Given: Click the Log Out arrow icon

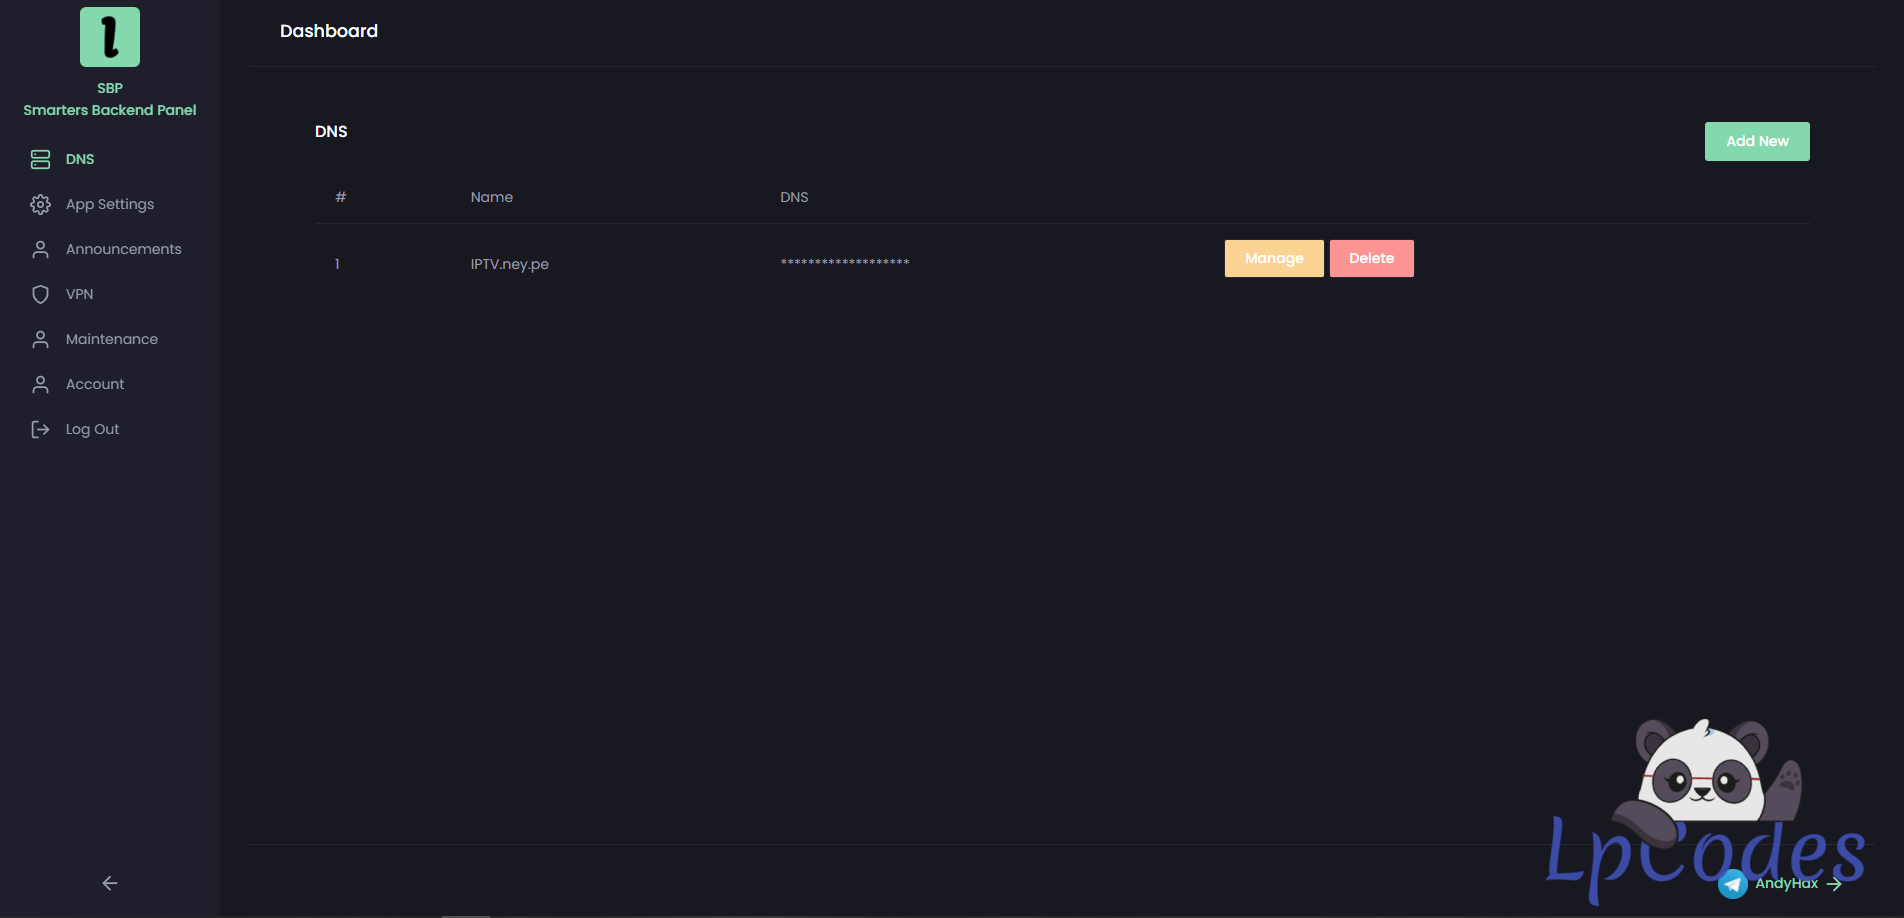Looking at the screenshot, I should pos(40,429).
